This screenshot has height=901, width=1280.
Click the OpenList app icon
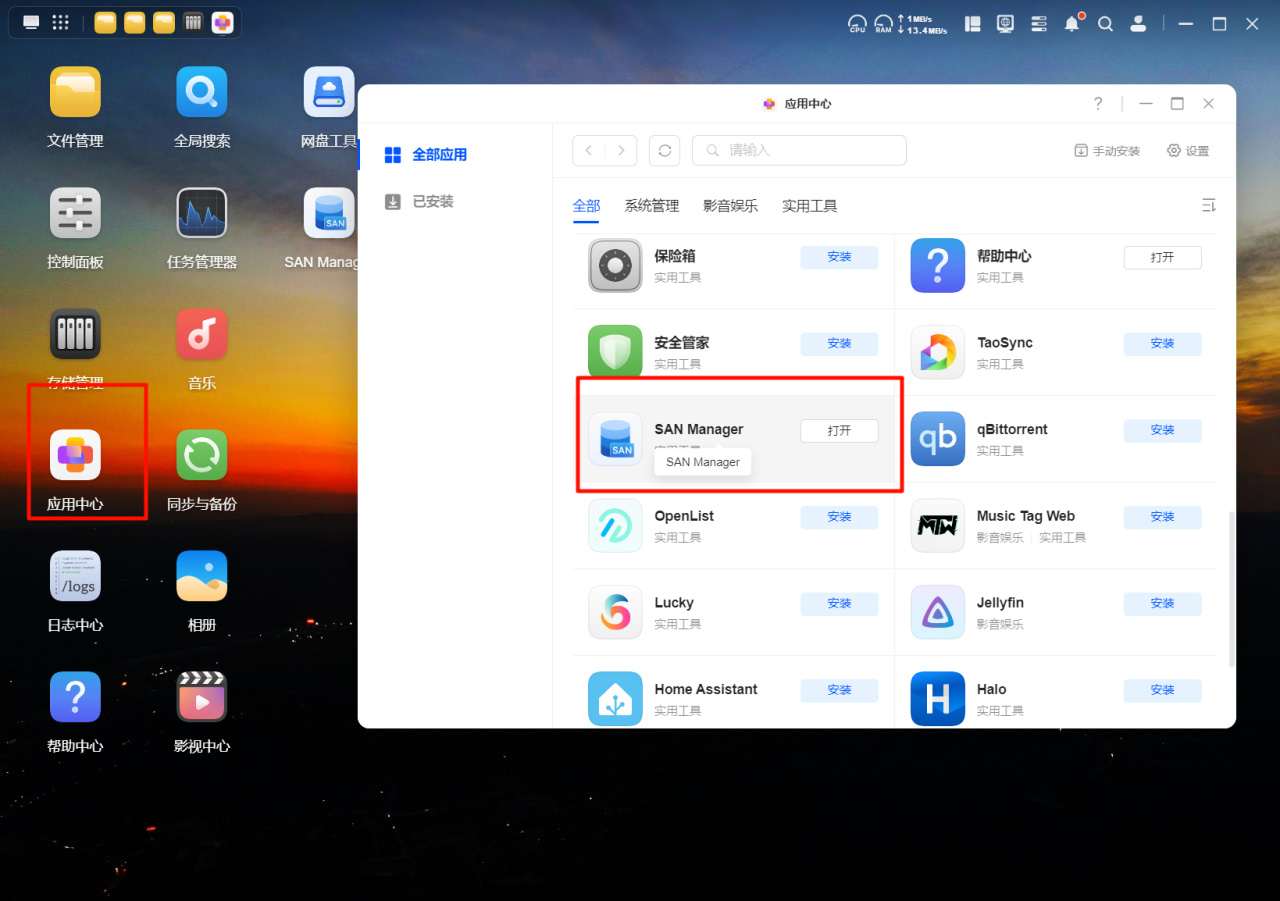[x=615, y=525]
